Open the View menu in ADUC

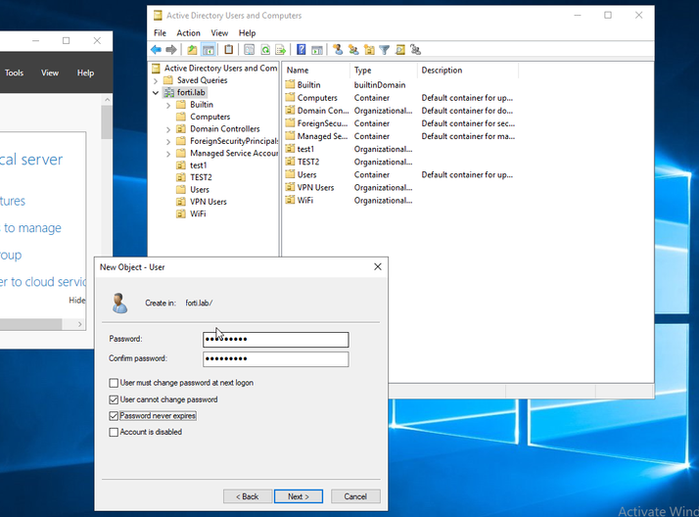click(x=219, y=33)
